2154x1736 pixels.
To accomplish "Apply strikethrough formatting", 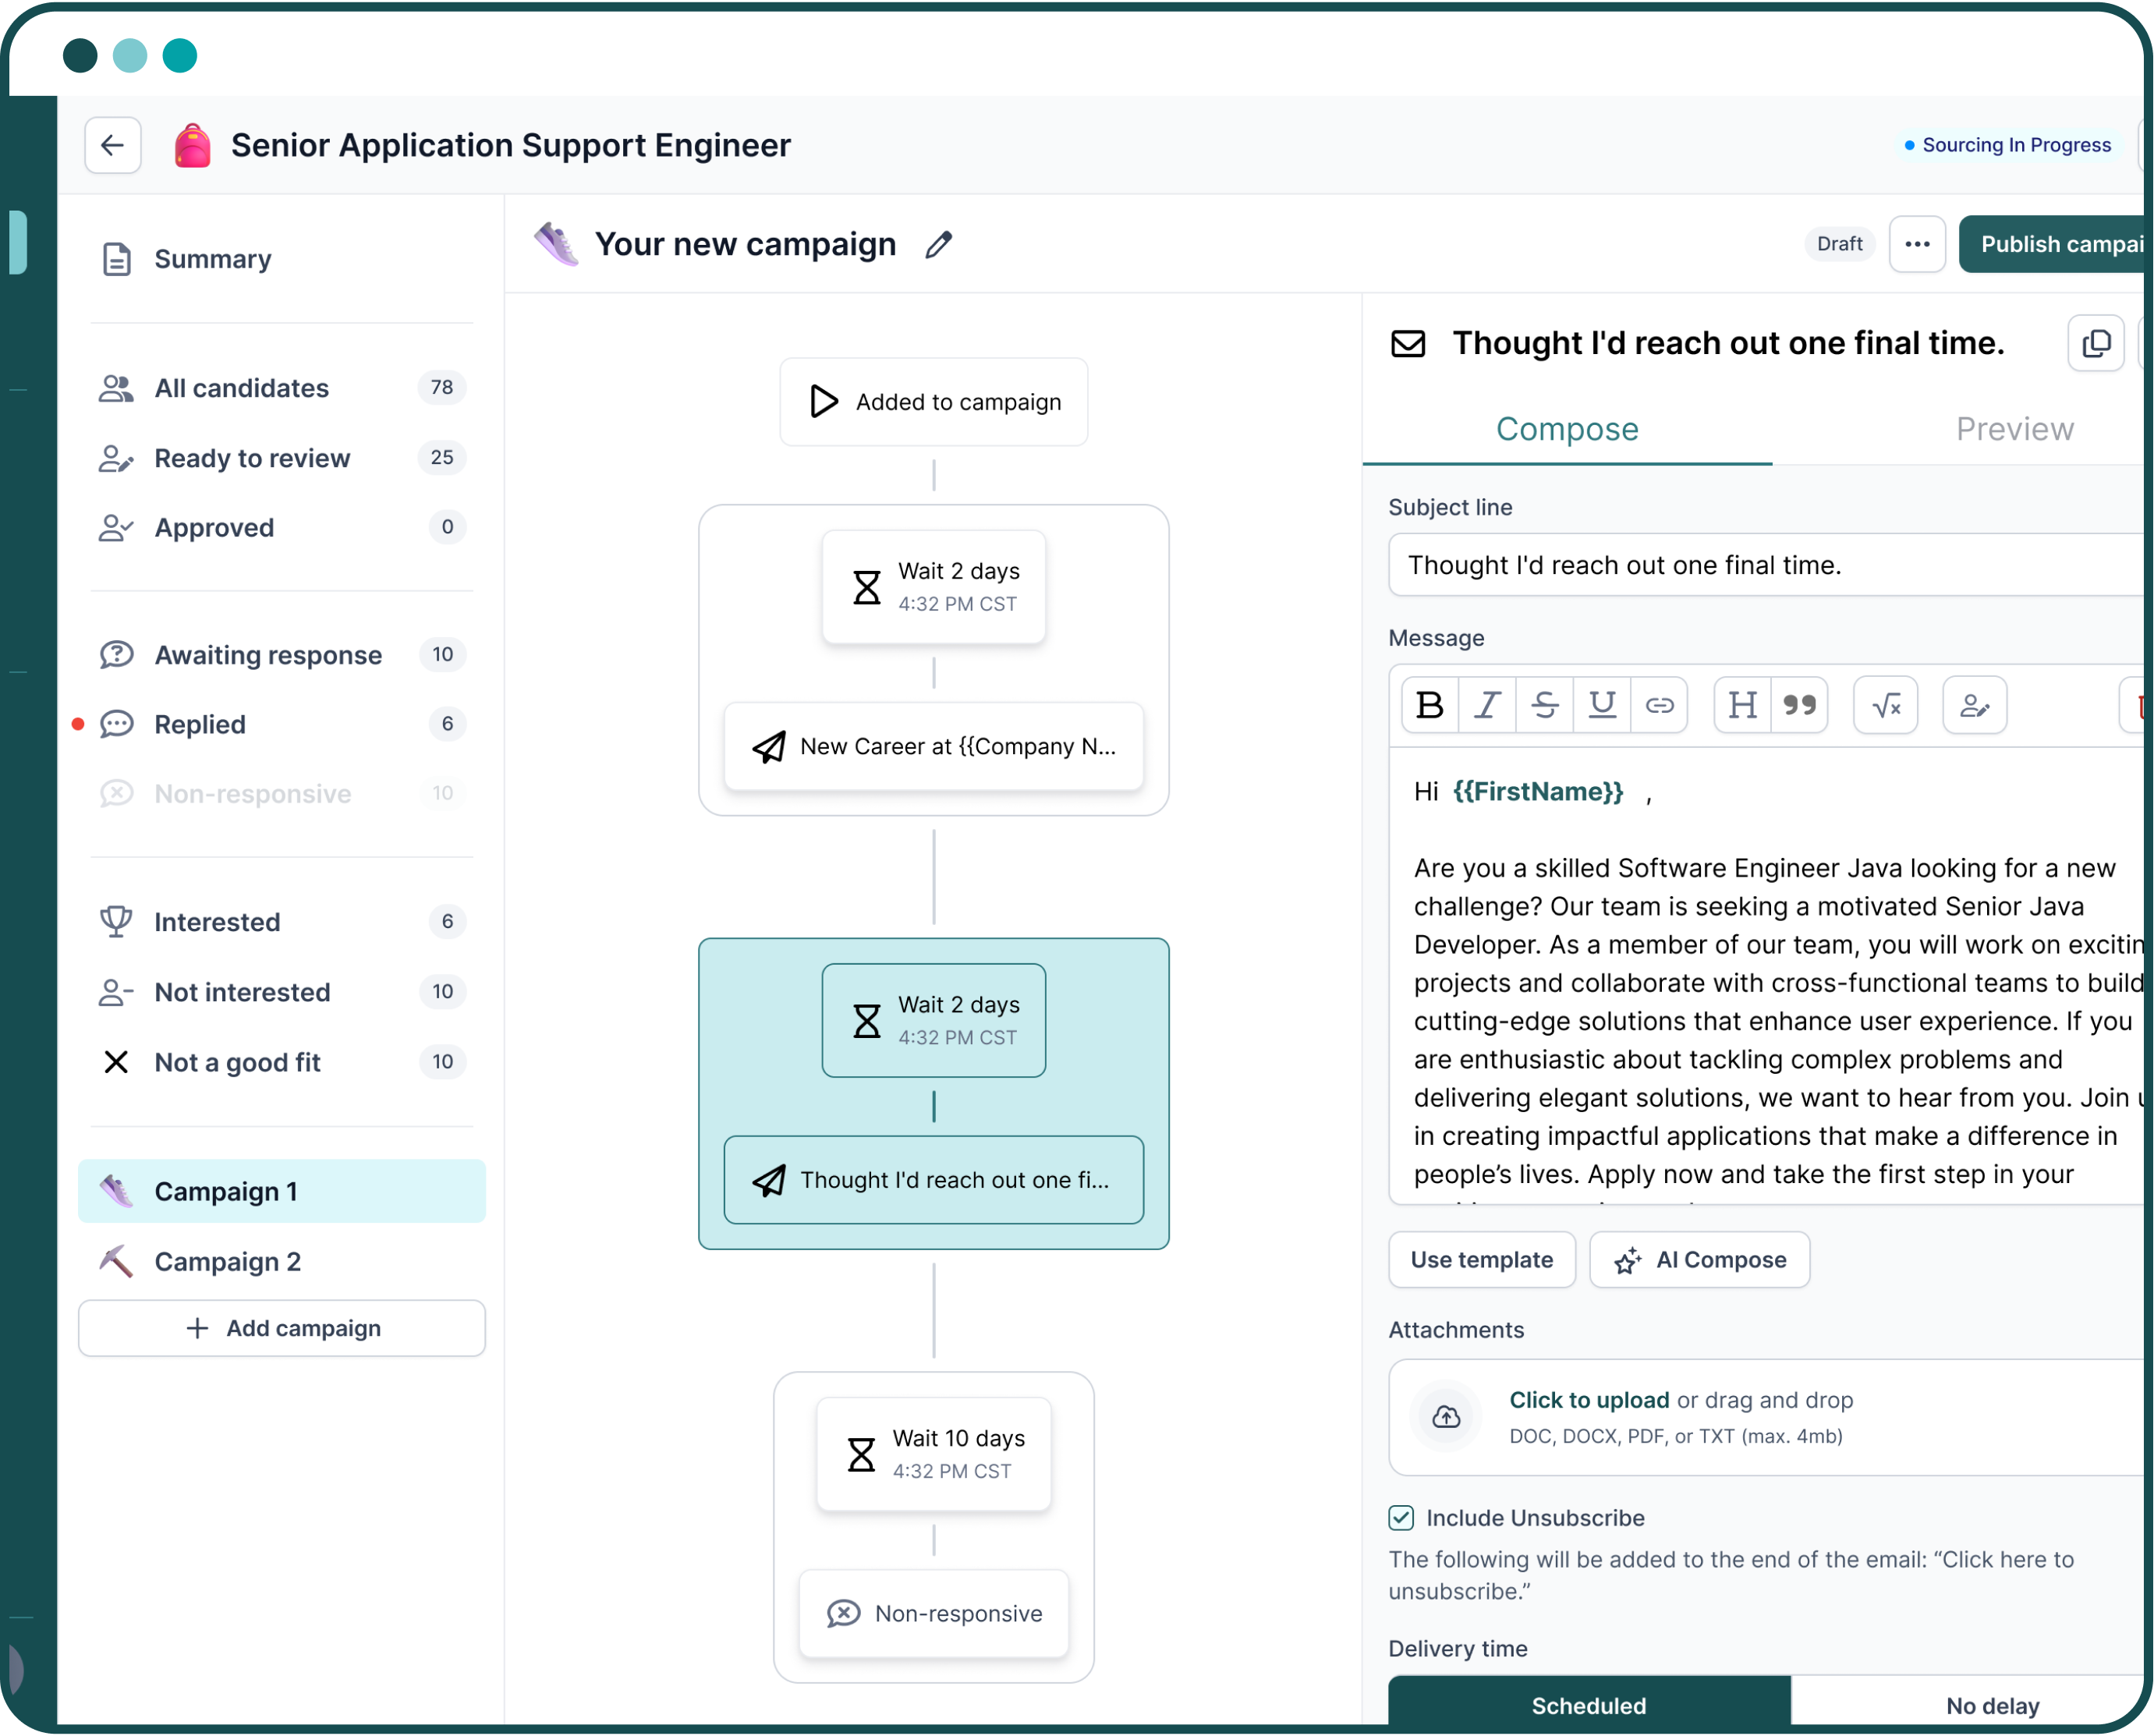I will [x=1544, y=705].
